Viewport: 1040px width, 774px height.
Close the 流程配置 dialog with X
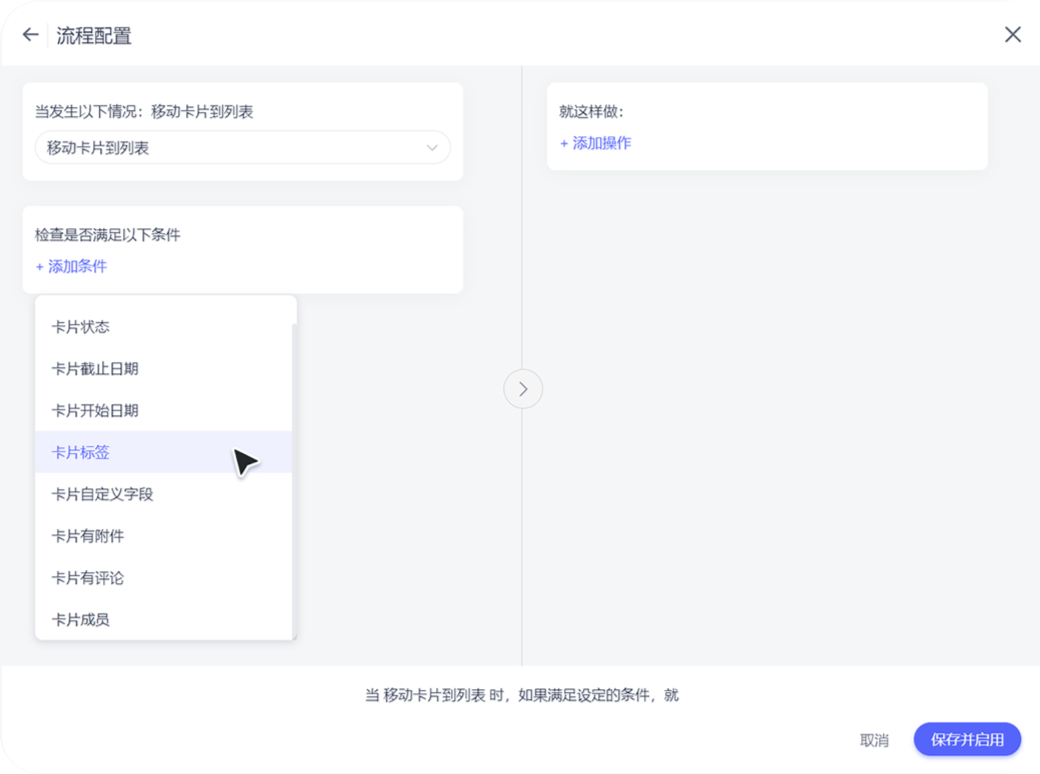point(1012,35)
